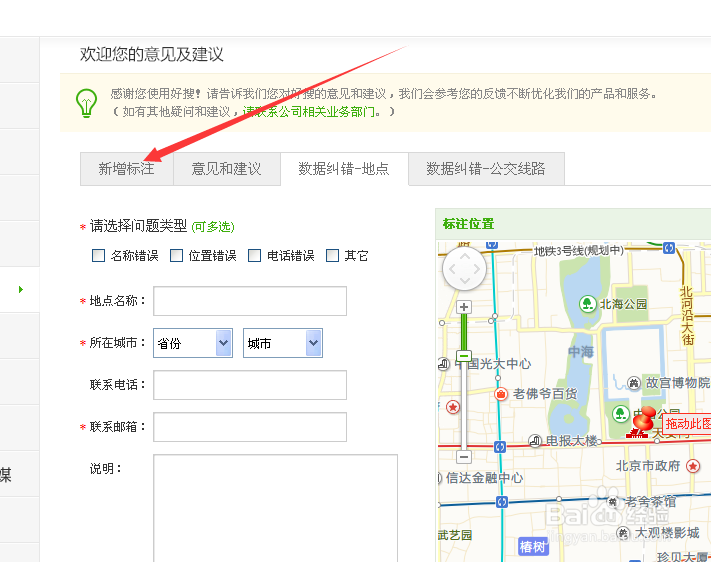Screen dimensions: 711x562
Task: Click the 标注位置 map panel header
Action: (x=573, y=224)
